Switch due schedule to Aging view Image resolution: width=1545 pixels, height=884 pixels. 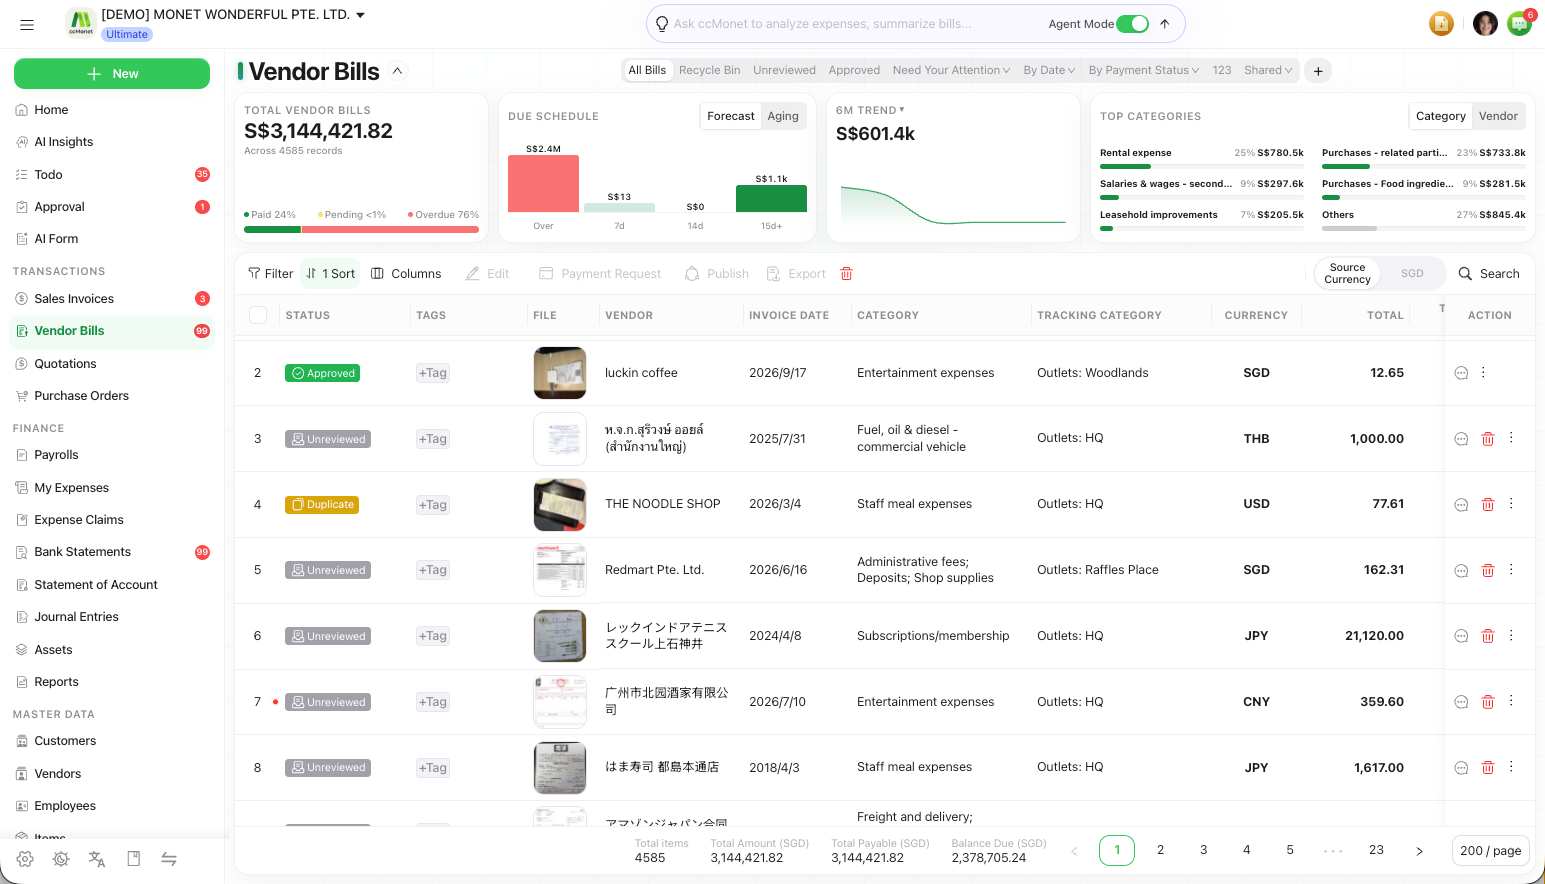tap(783, 116)
